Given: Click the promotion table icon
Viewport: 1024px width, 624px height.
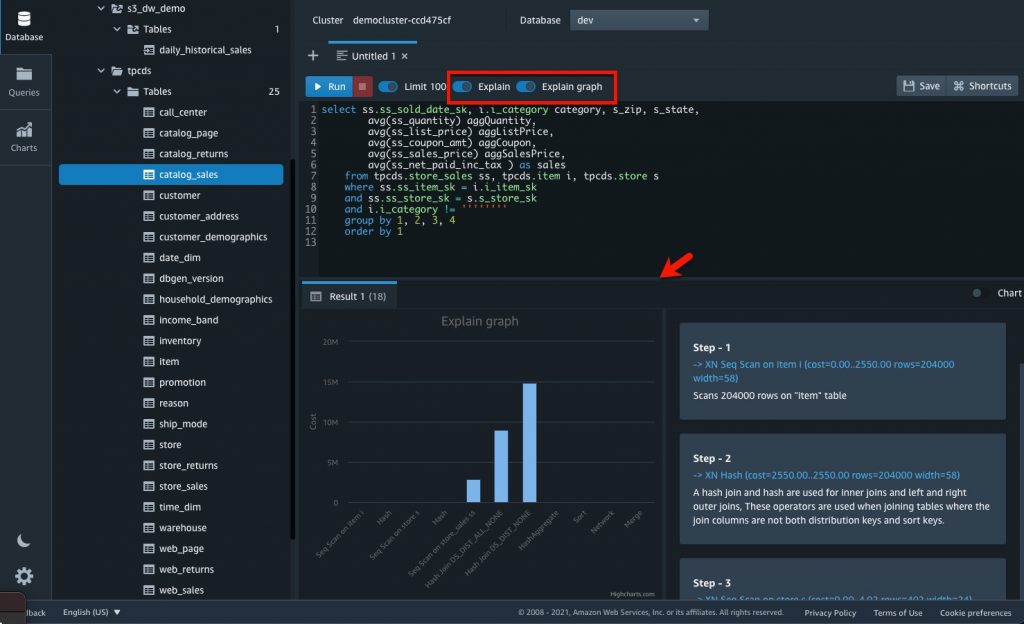Looking at the screenshot, I should click(149, 382).
